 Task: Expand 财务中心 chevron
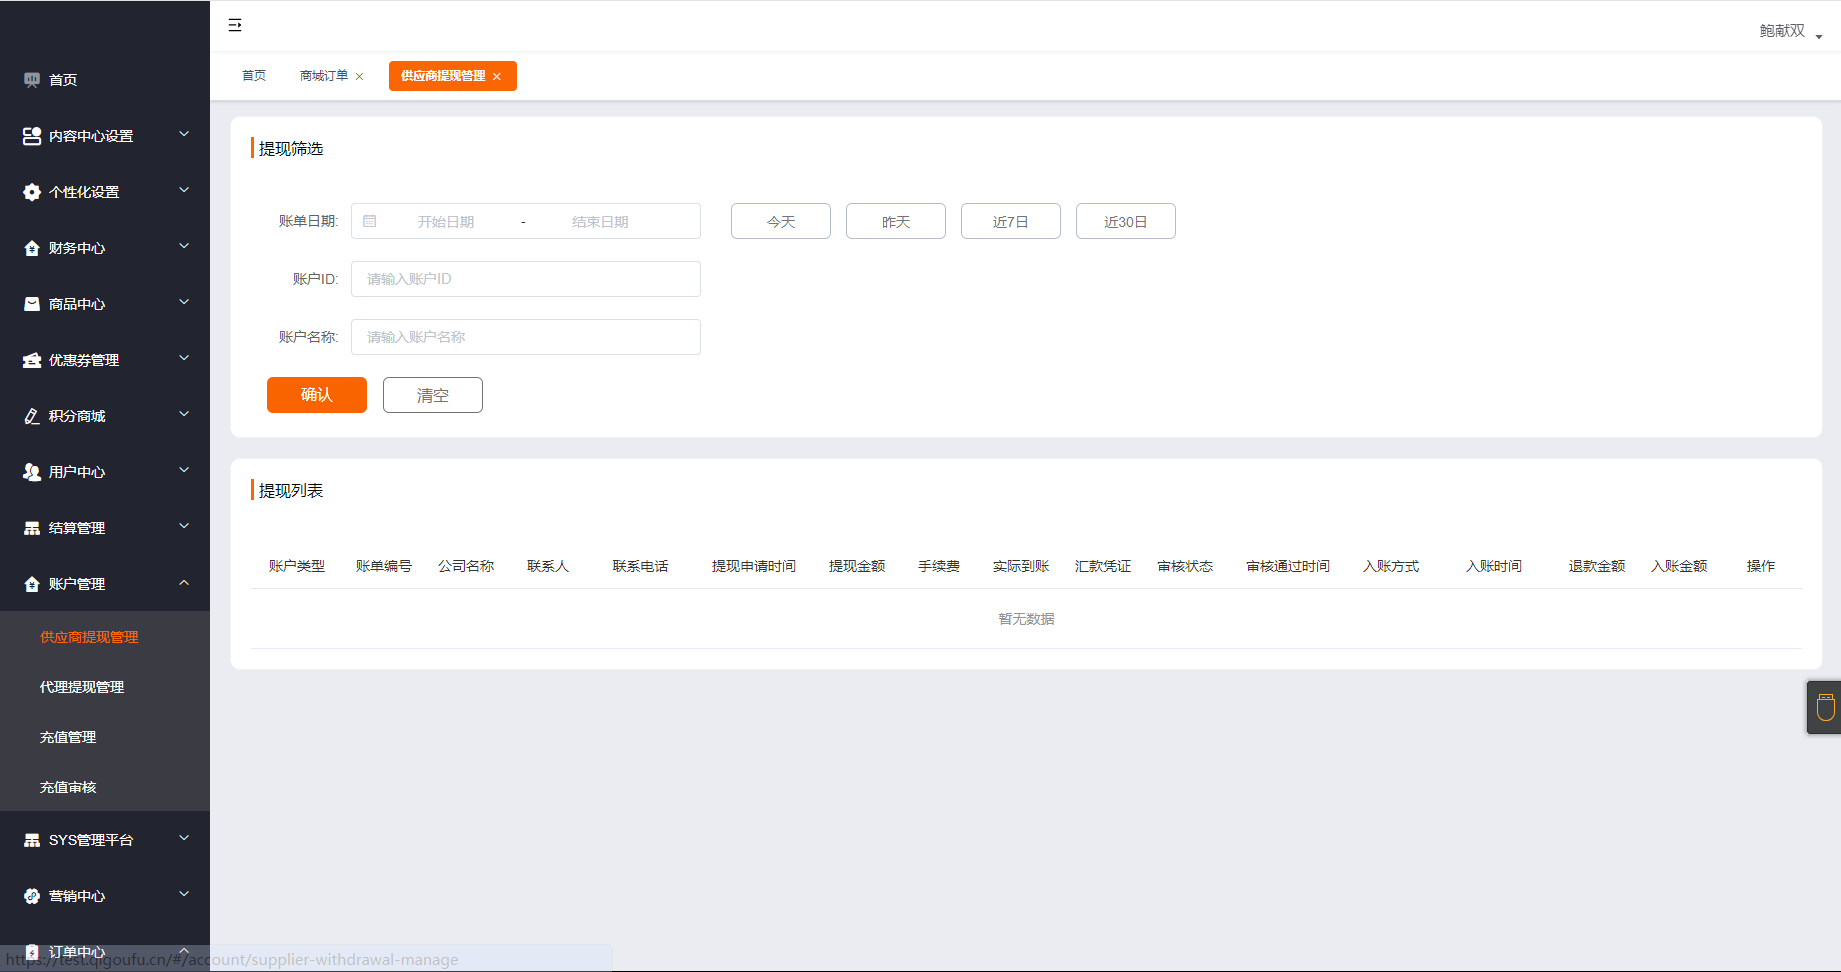pyautogui.click(x=184, y=246)
